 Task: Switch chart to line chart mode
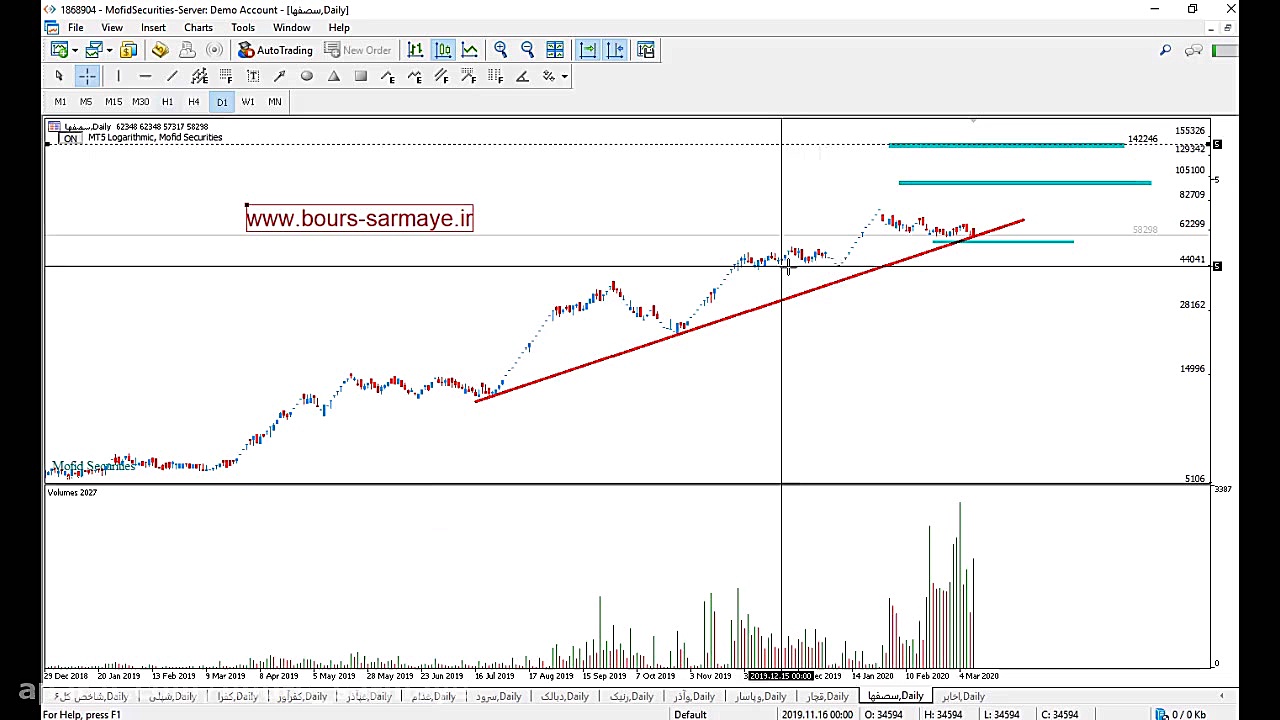click(x=470, y=50)
